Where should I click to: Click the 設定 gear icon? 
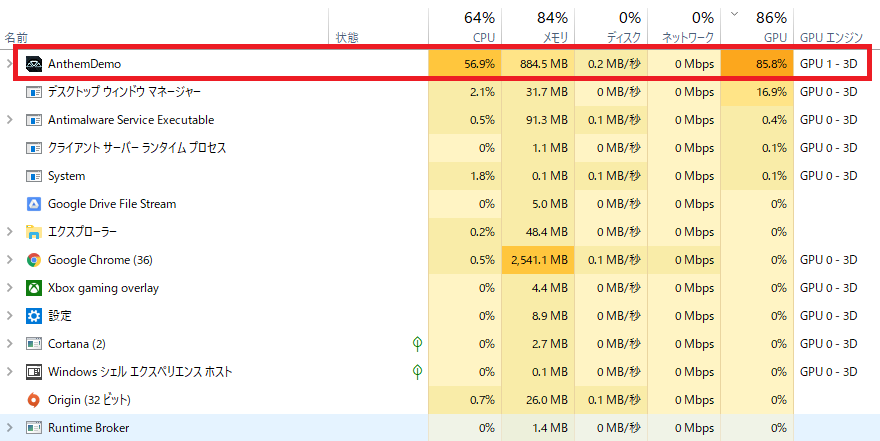tap(34, 316)
